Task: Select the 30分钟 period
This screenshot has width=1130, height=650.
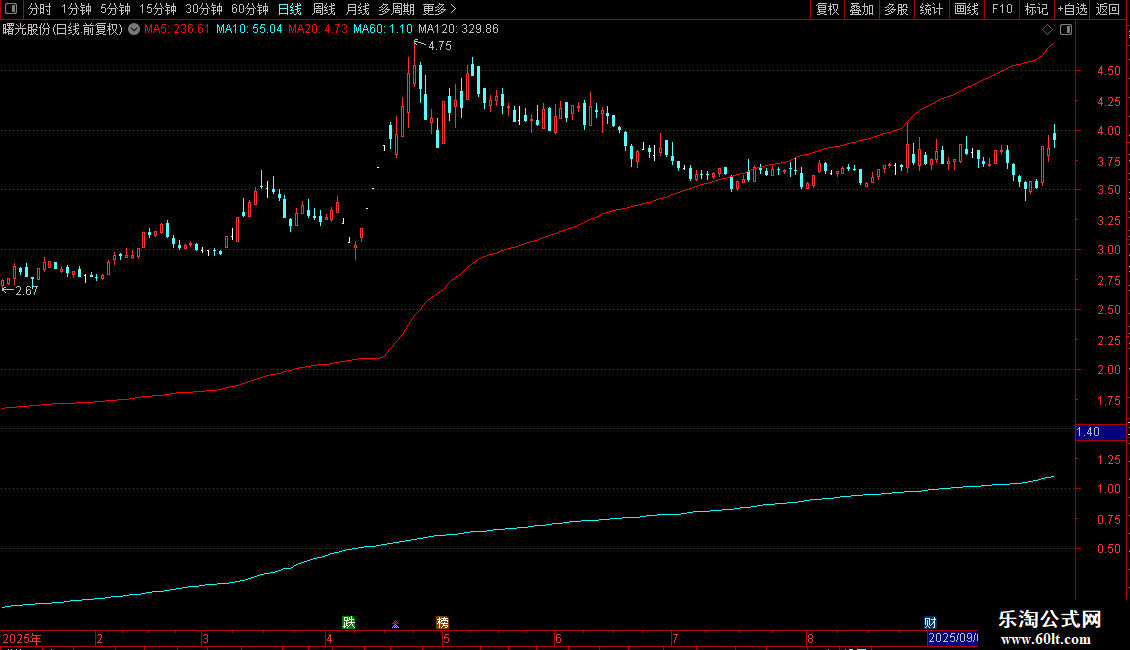Action: 203,9
